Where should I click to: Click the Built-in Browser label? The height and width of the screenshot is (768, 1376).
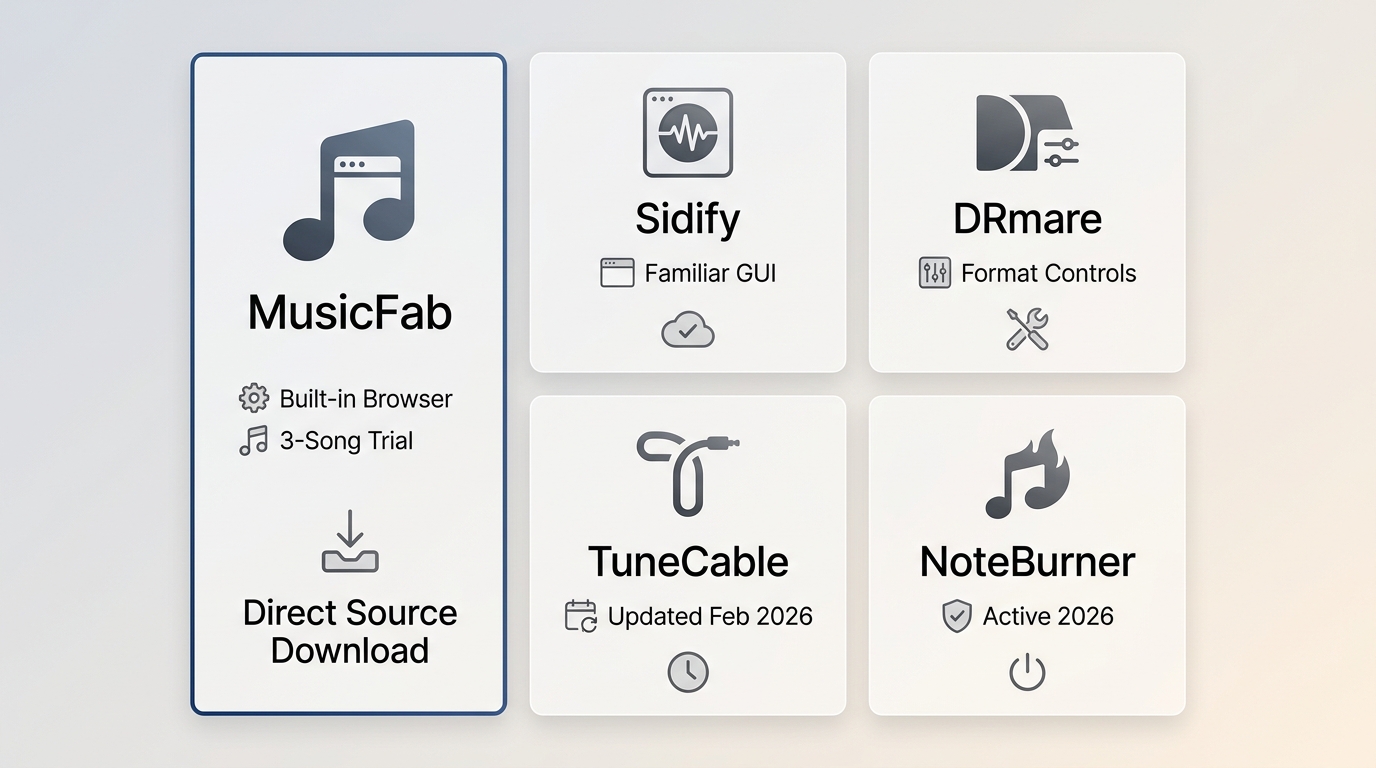[366, 398]
